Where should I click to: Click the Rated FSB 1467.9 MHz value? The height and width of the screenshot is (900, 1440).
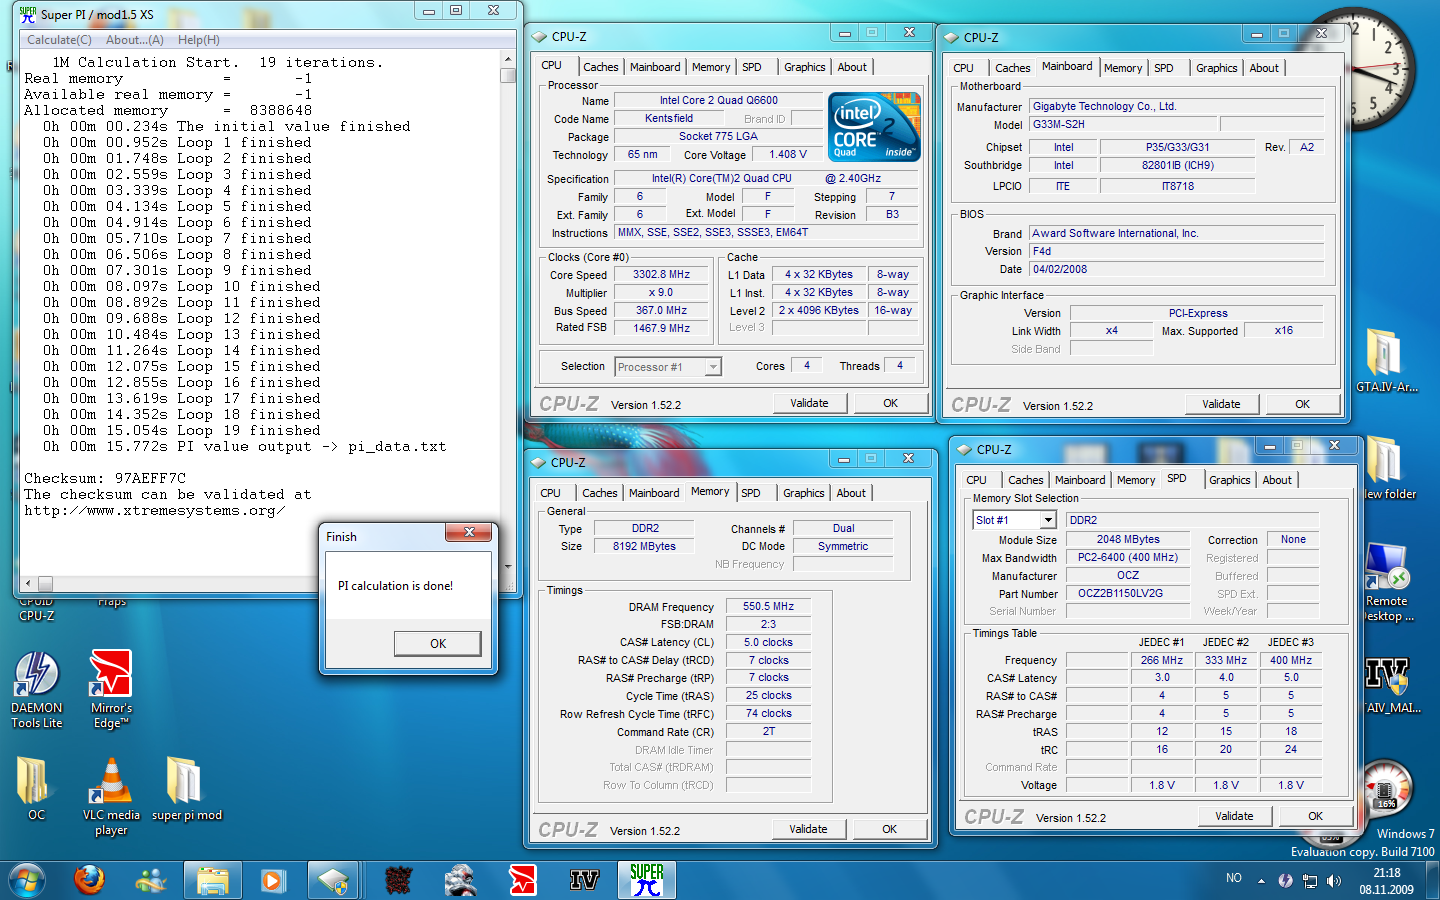coord(662,328)
